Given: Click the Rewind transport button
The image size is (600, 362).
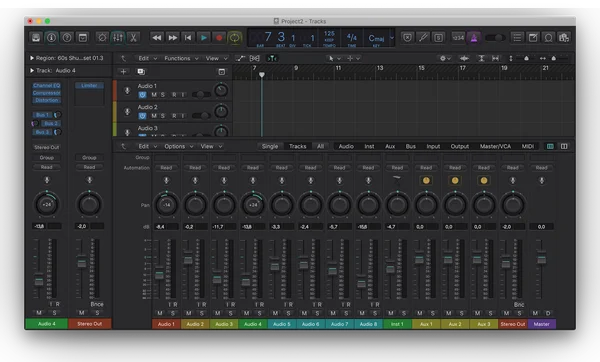Looking at the screenshot, I should 157,38.
